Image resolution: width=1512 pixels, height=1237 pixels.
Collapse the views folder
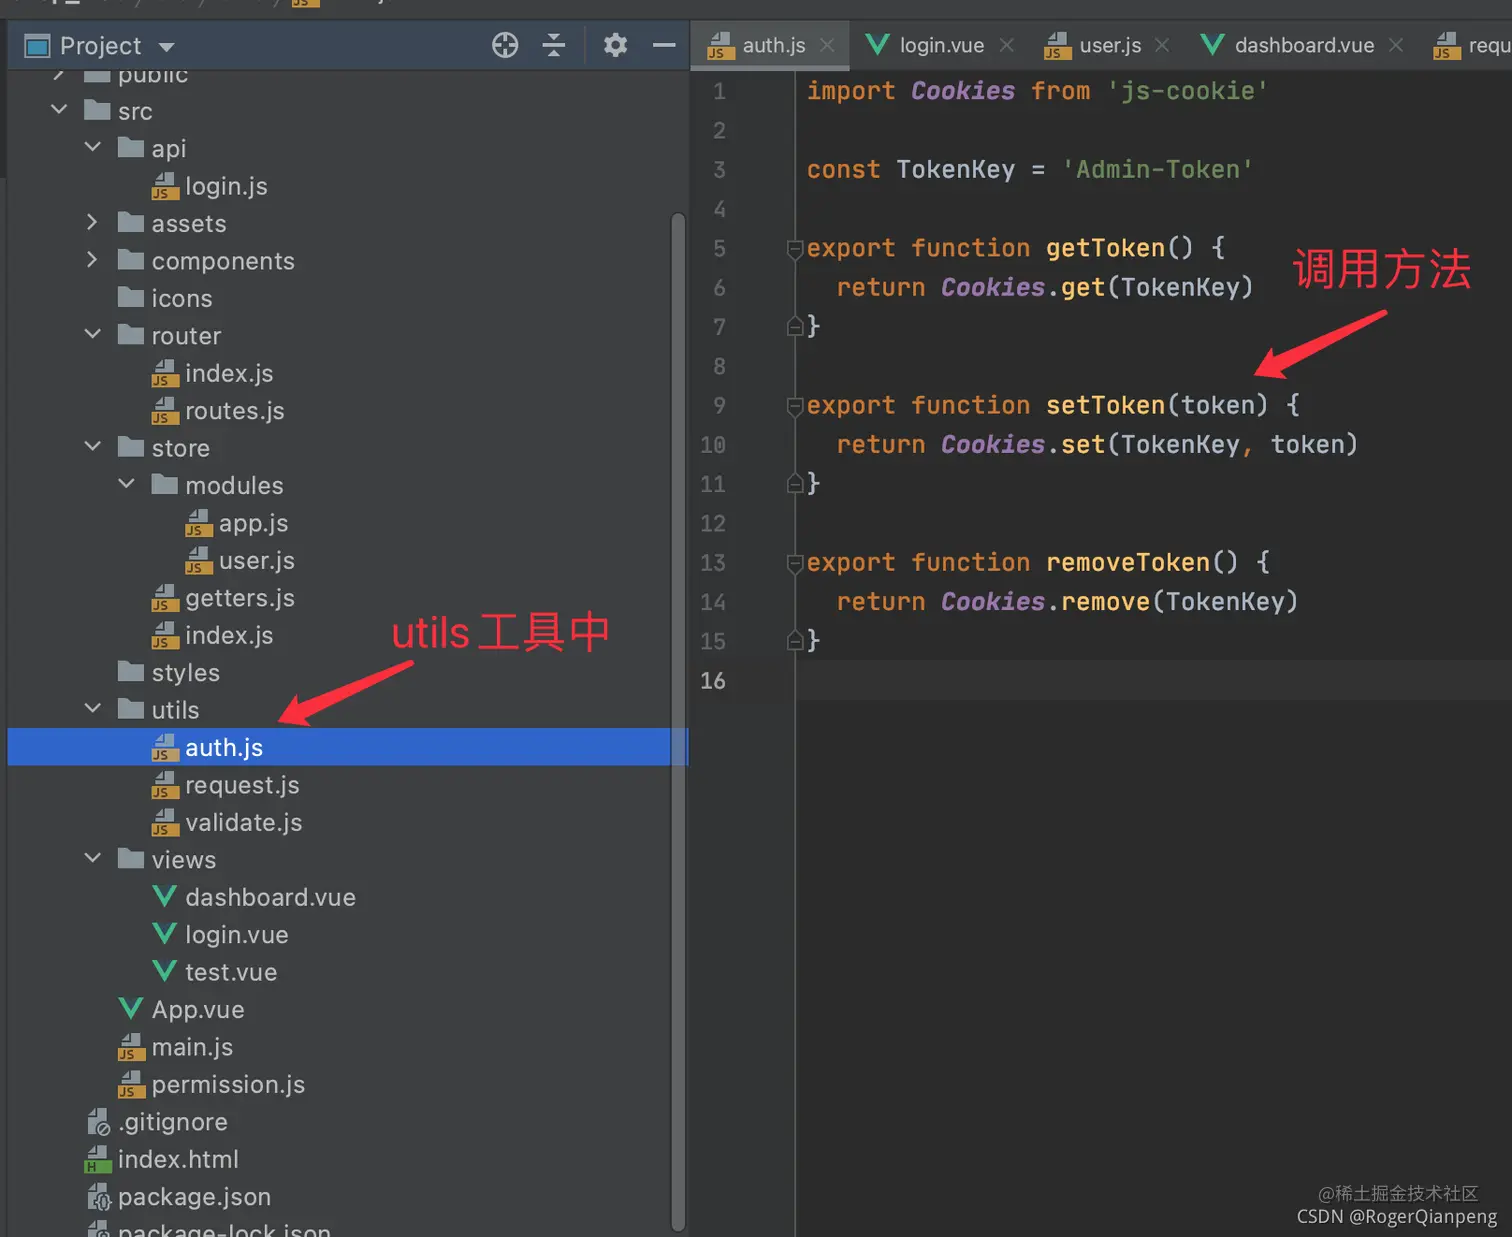pyautogui.click(x=93, y=858)
